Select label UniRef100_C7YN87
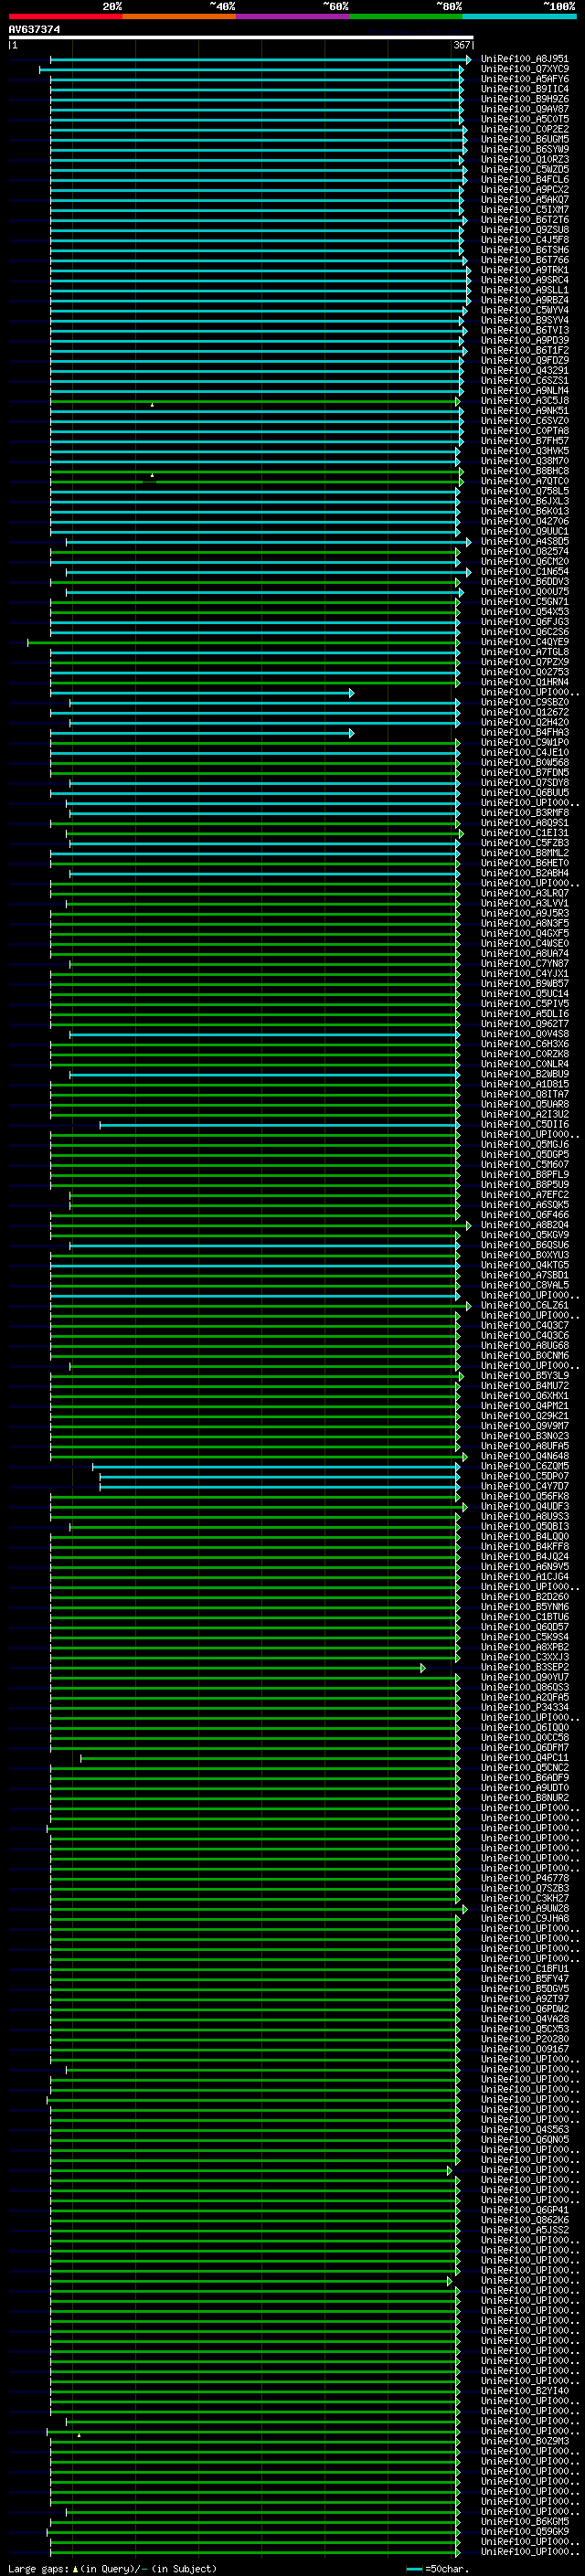 (524, 963)
